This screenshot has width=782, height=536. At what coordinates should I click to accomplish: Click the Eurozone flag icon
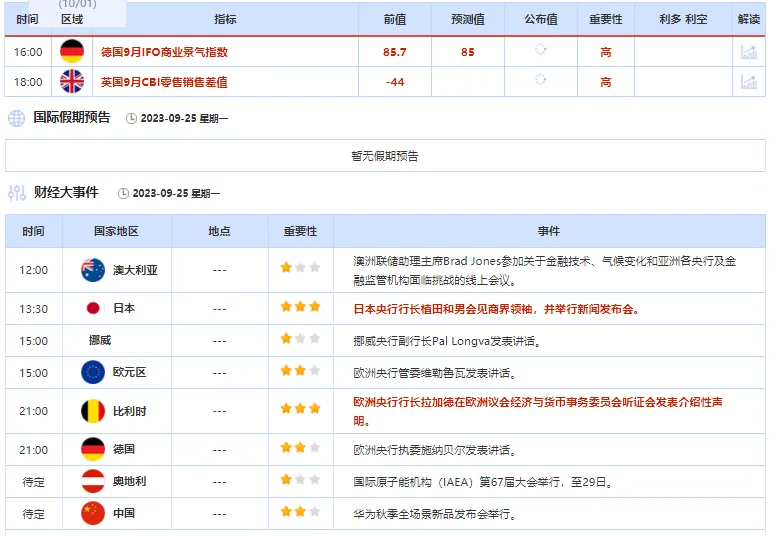click(93, 372)
